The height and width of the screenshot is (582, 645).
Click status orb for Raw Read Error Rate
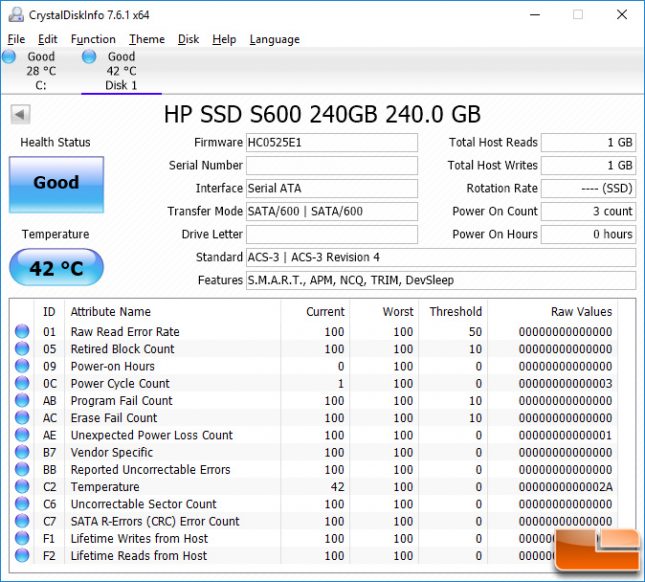pyautogui.click(x=22, y=332)
